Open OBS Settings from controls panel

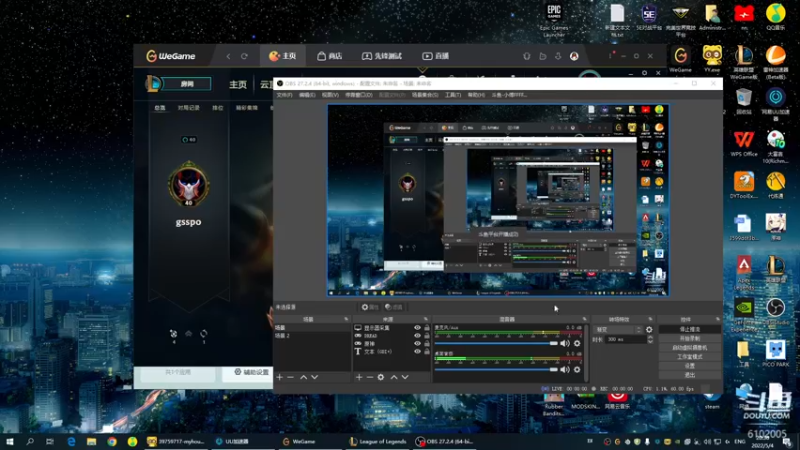click(690, 366)
